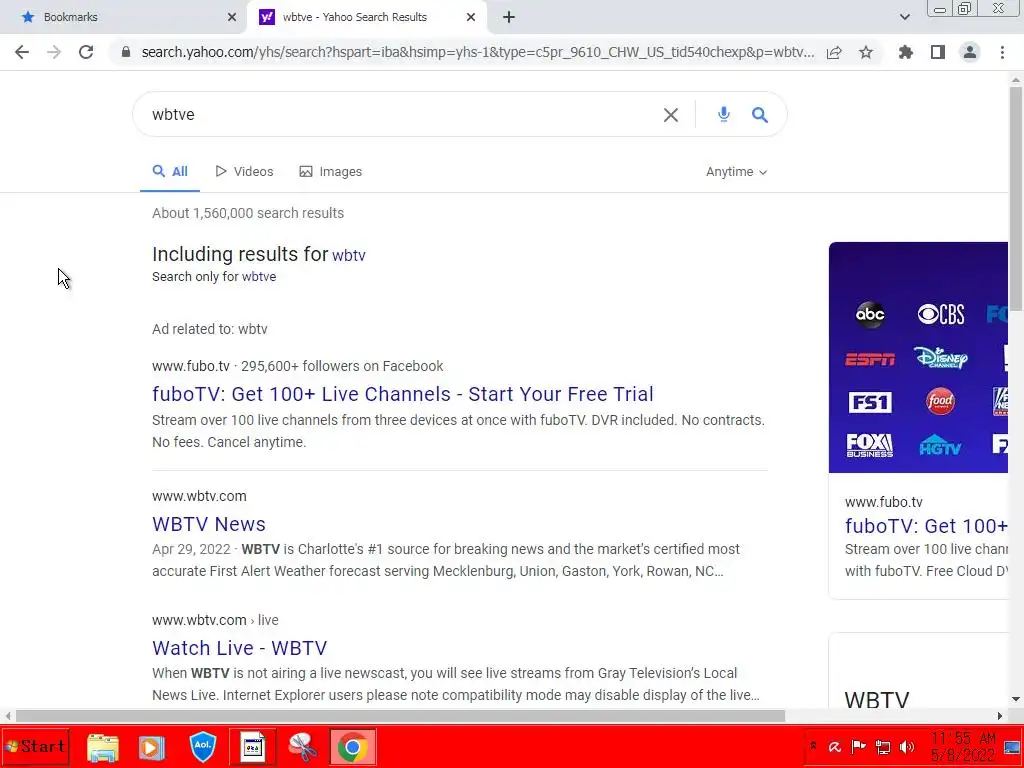Click the www.wbtv.com URL text
This screenshot has height=768, width=1024.
click(199, 496)
